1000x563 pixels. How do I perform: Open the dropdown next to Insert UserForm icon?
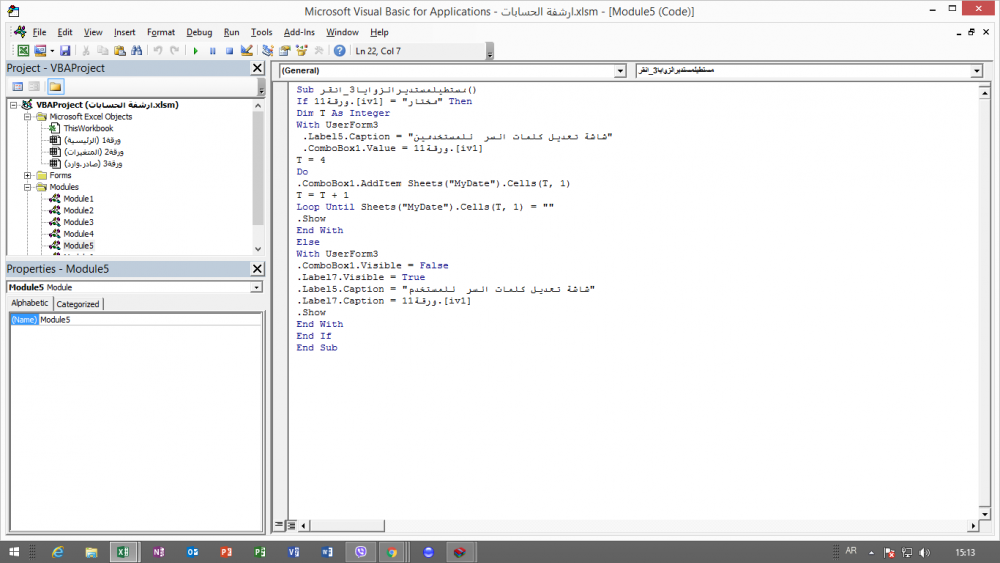52,51
